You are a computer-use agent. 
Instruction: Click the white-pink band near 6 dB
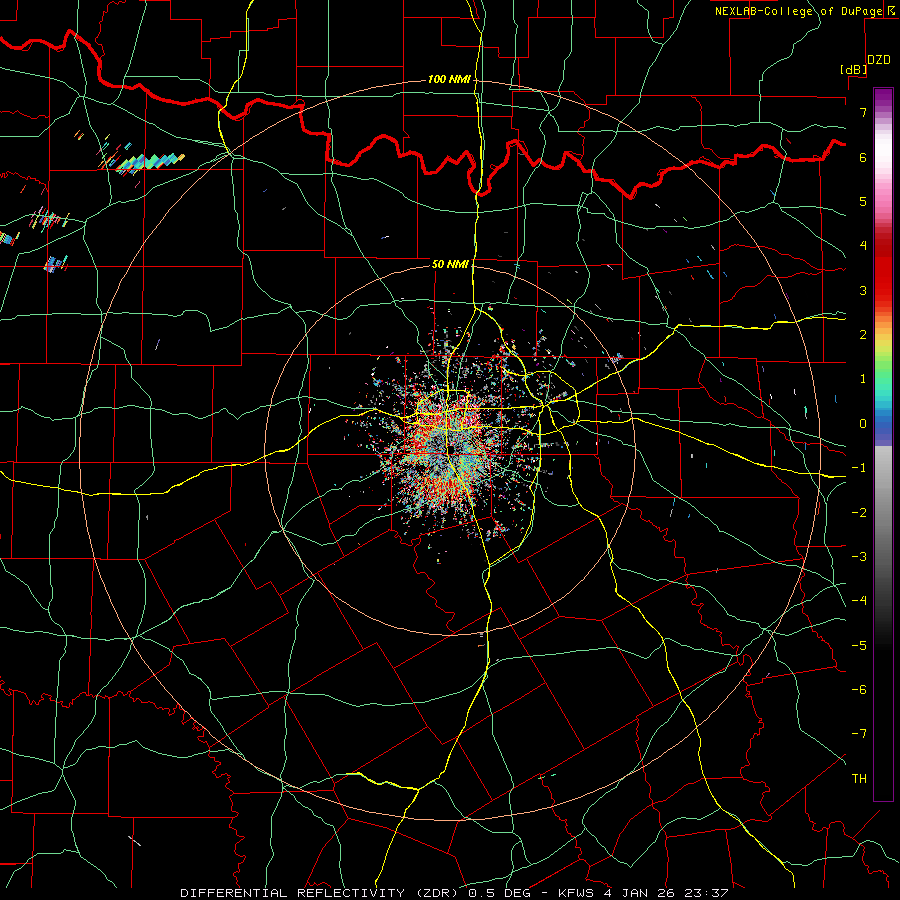883,155
